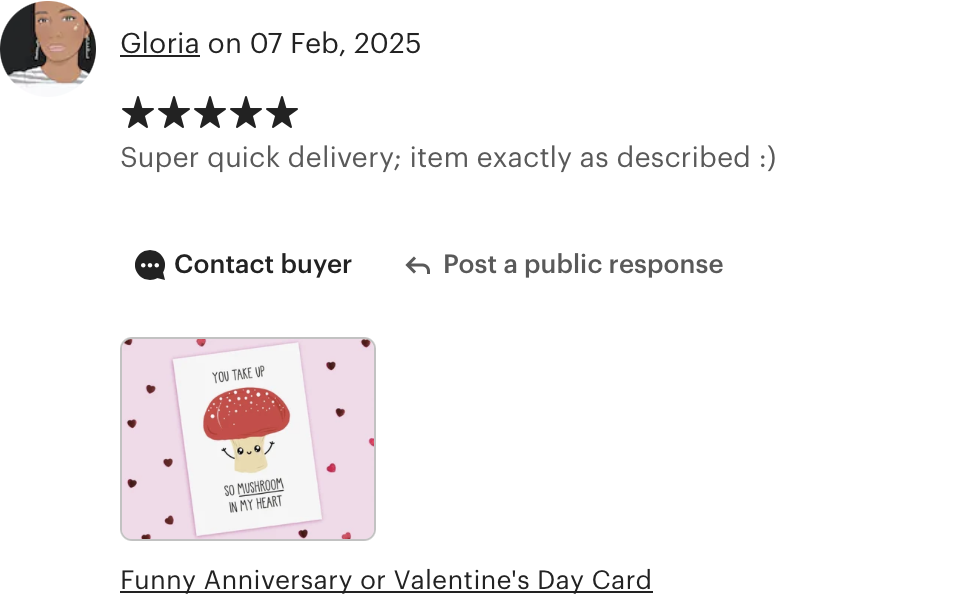974x600 pixels.
Task: Choose Post a public response
Action: point(583,265)
